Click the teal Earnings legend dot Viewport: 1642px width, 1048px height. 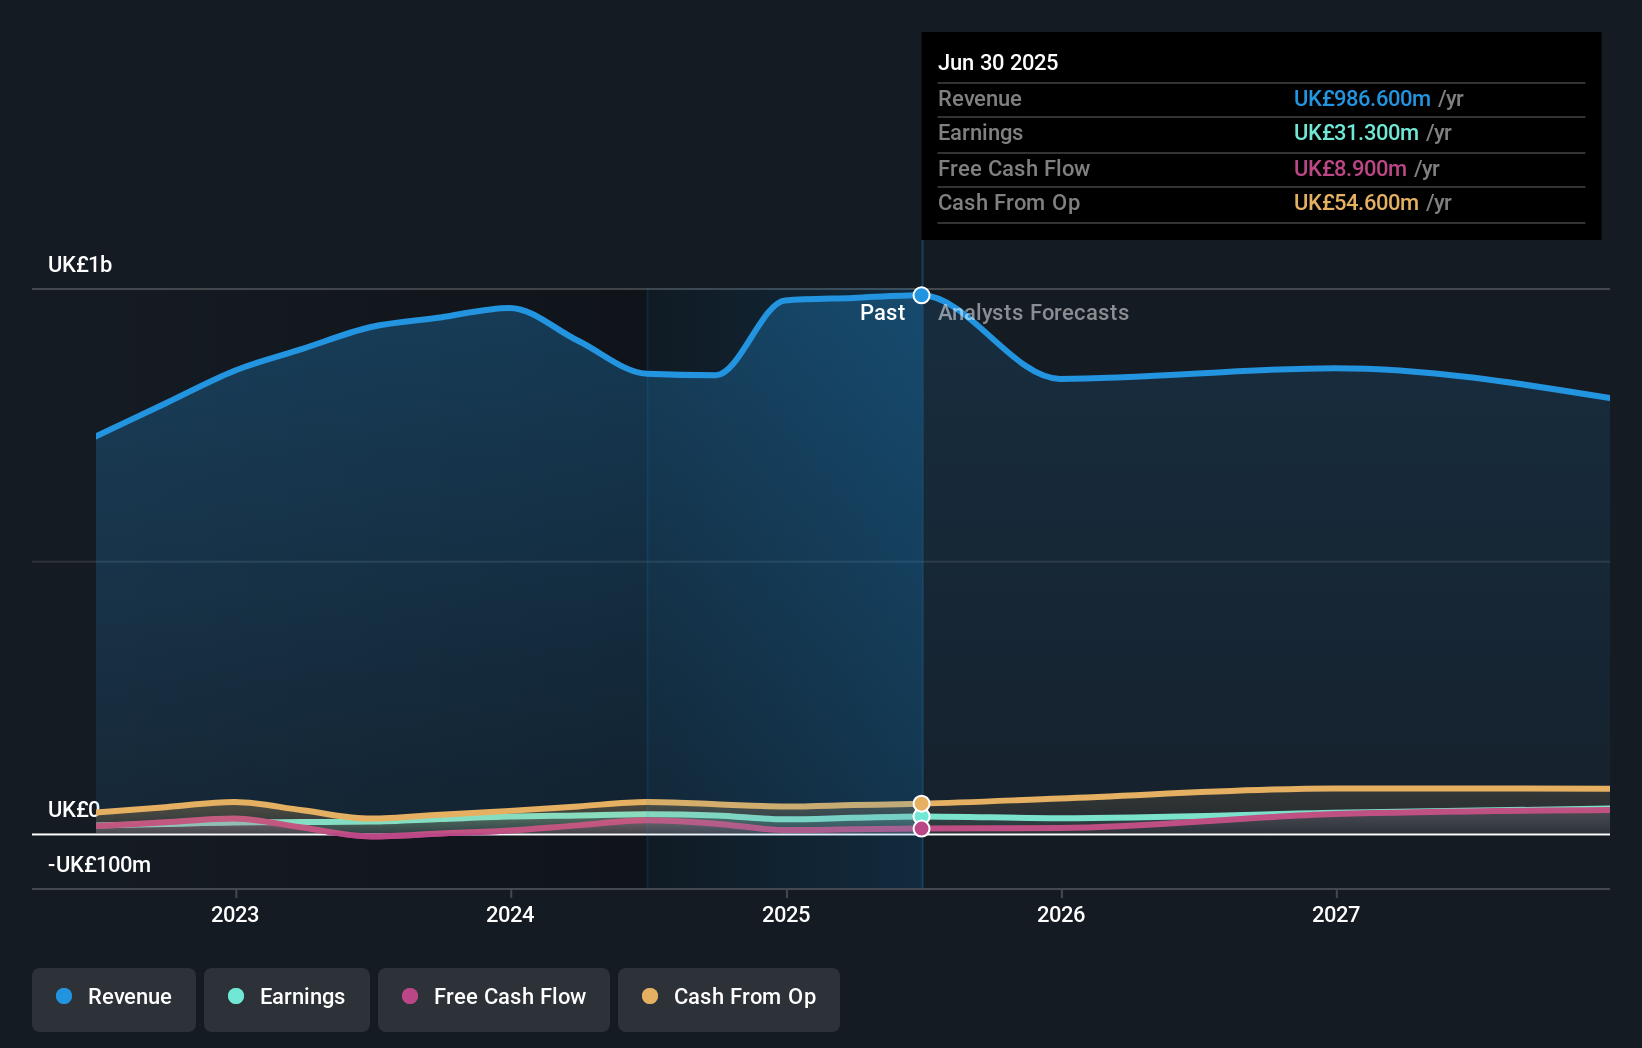click(236, 997)
